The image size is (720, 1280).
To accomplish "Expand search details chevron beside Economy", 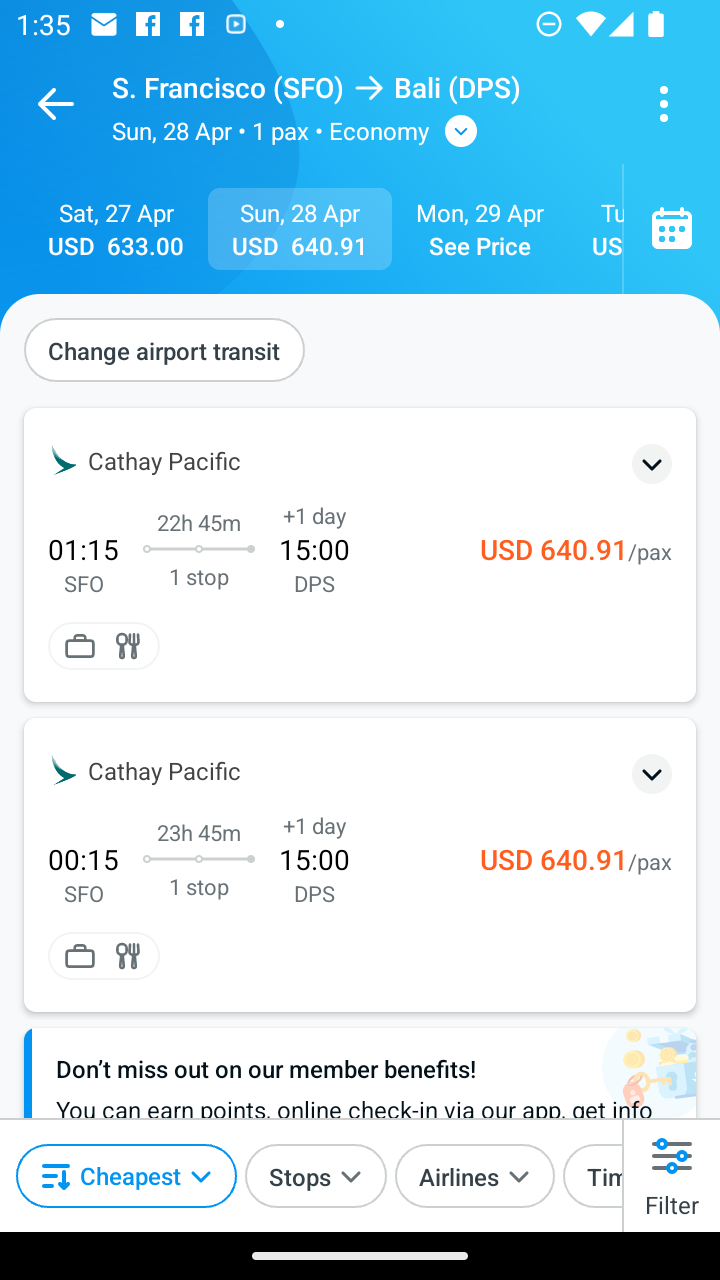I will tap(460, 131).
